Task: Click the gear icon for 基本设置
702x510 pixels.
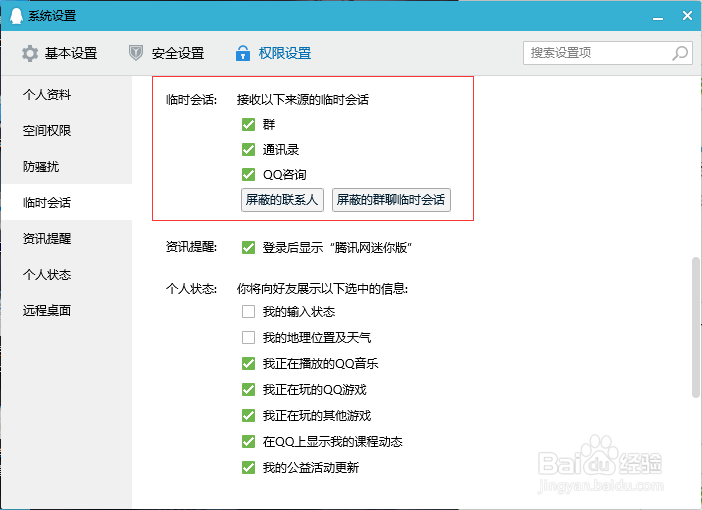Action: (x=30, y=53)
